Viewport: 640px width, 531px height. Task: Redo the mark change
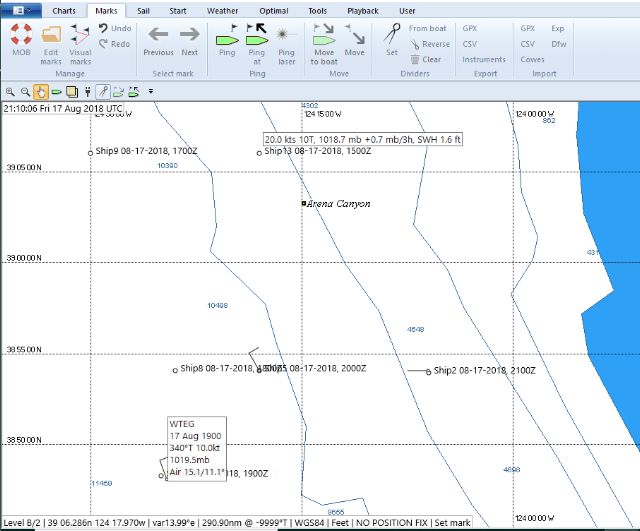(115, 44)
